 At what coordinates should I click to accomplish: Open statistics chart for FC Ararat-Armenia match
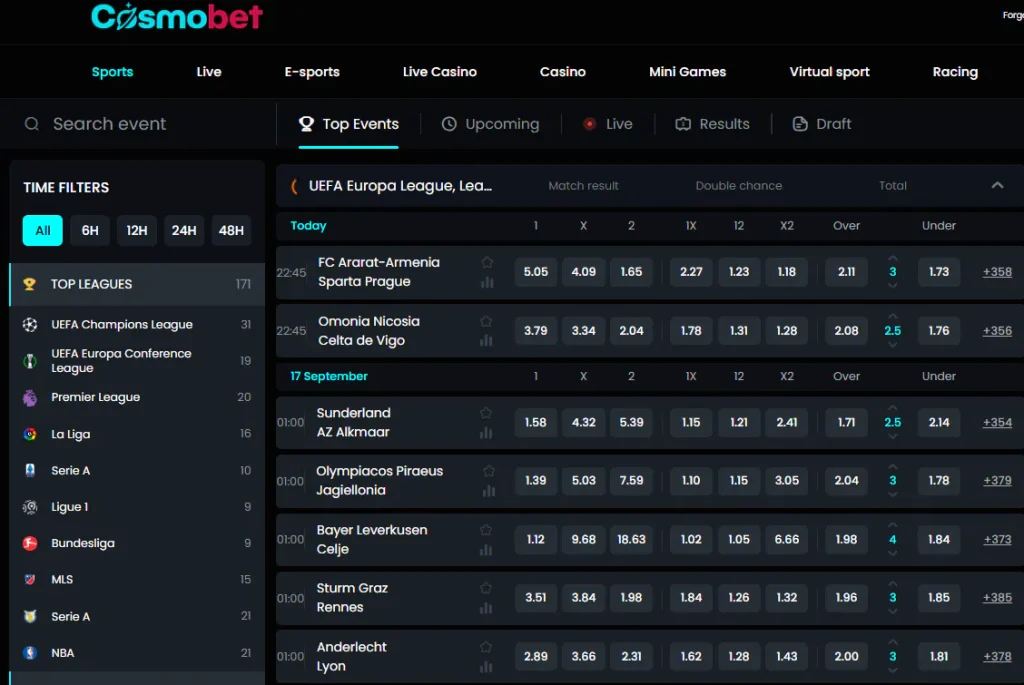tap(487, 283)
